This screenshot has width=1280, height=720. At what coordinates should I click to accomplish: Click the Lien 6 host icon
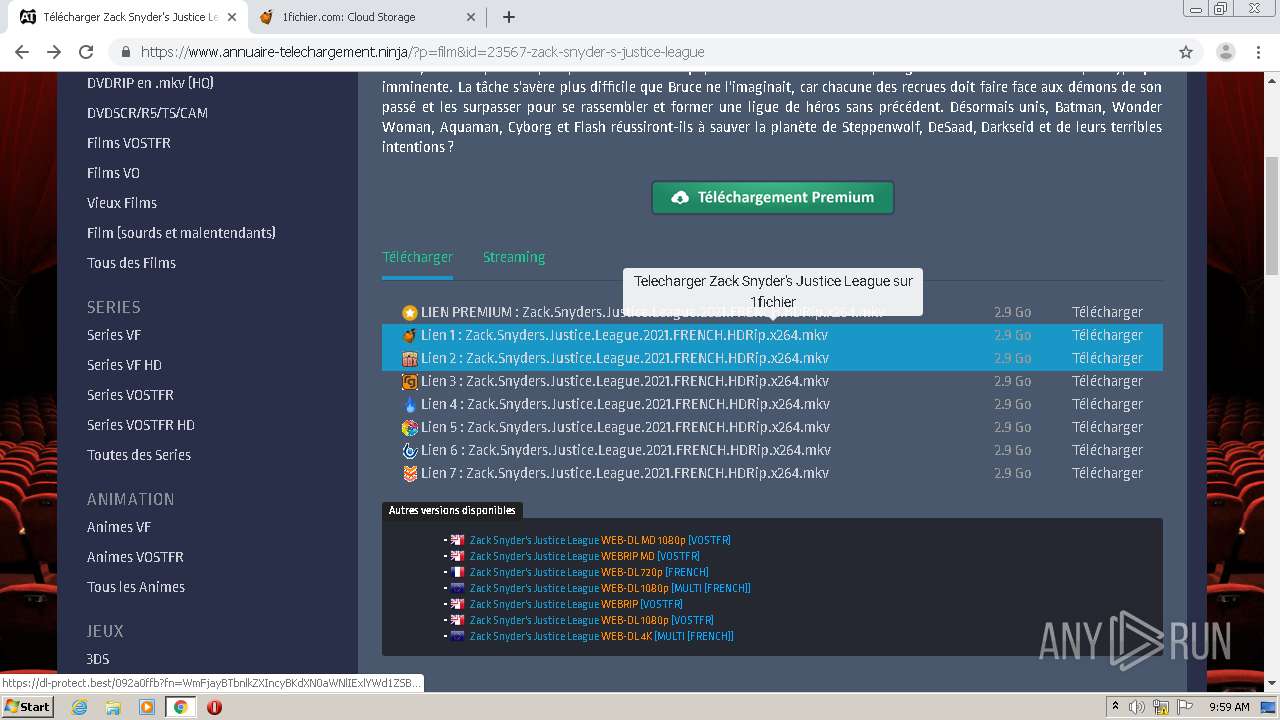(409, 451)
